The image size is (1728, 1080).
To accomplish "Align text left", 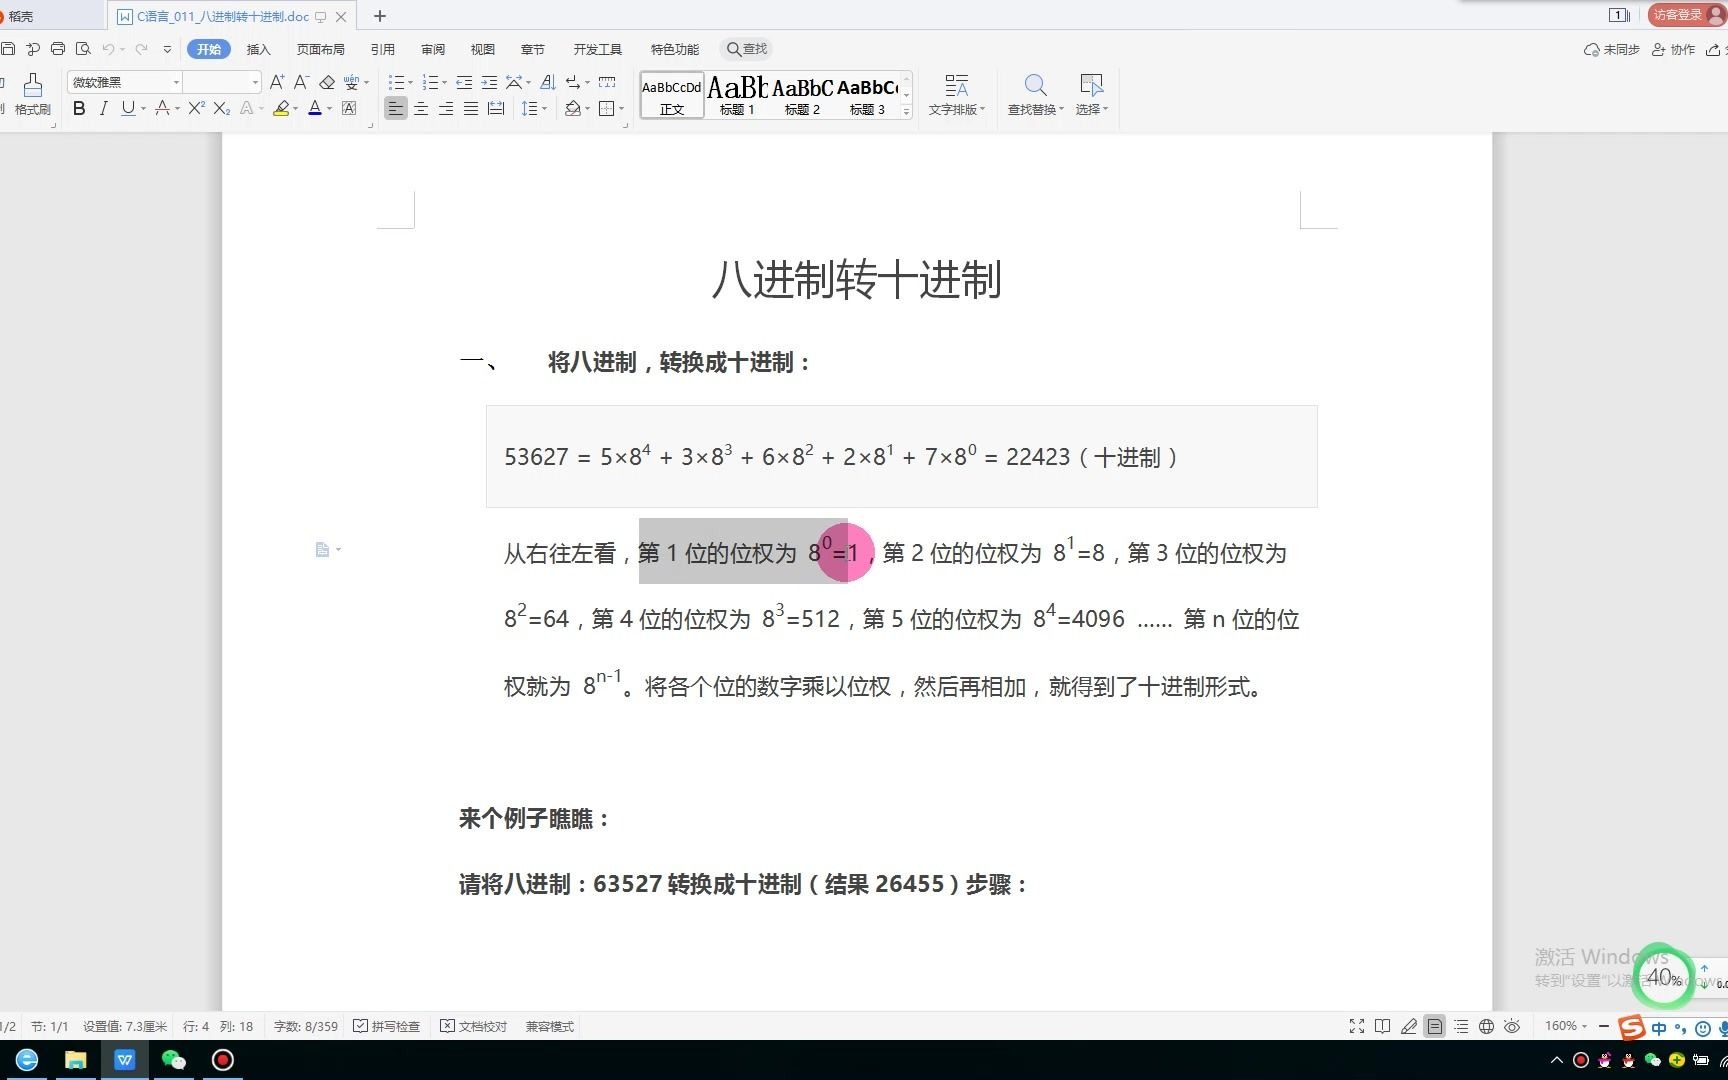I will click(396, 109).
